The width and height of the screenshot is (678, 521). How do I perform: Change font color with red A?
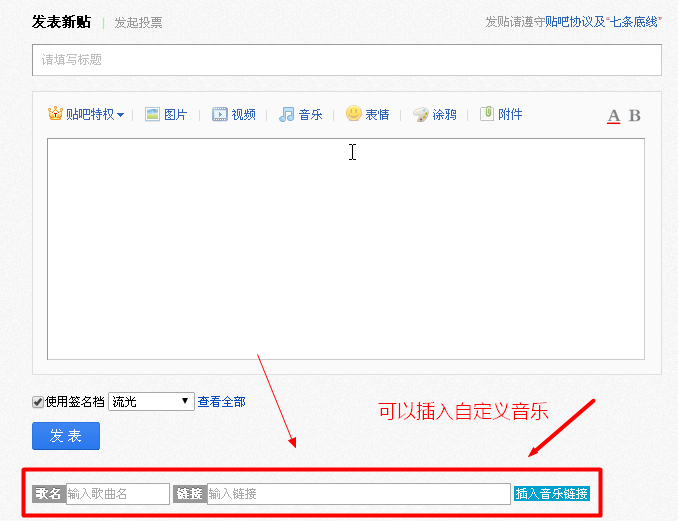614,116
